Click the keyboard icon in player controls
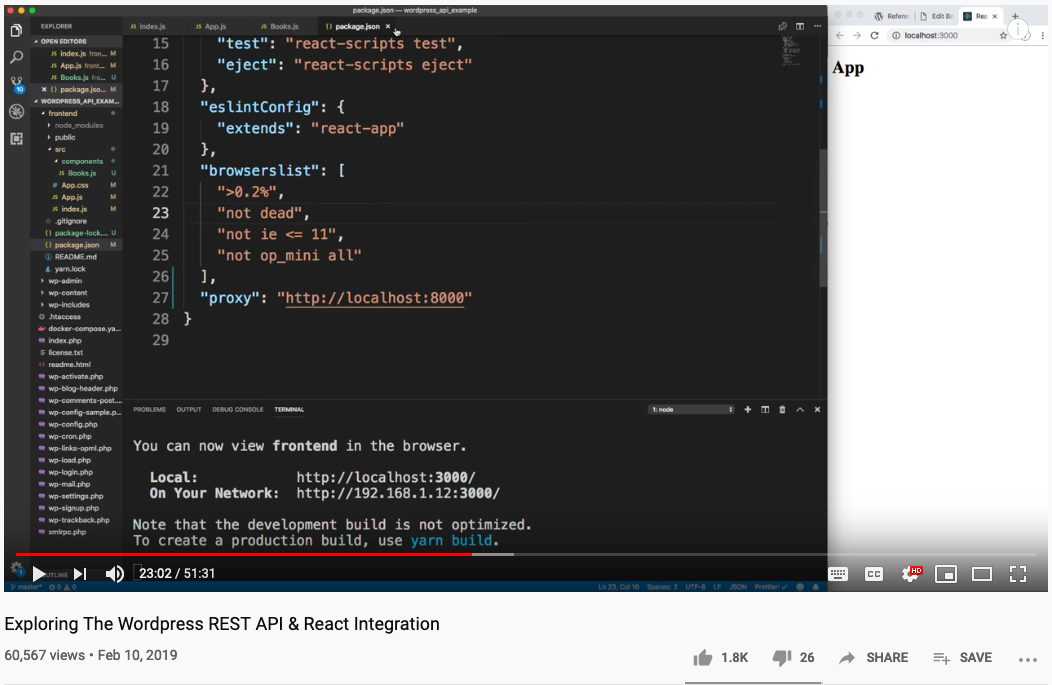The width and height of the screenshot is (1052, 685). (838, 574)
